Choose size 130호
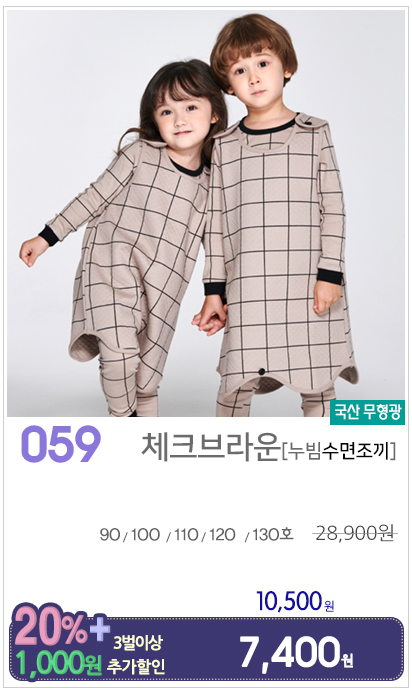 [273, 534]
